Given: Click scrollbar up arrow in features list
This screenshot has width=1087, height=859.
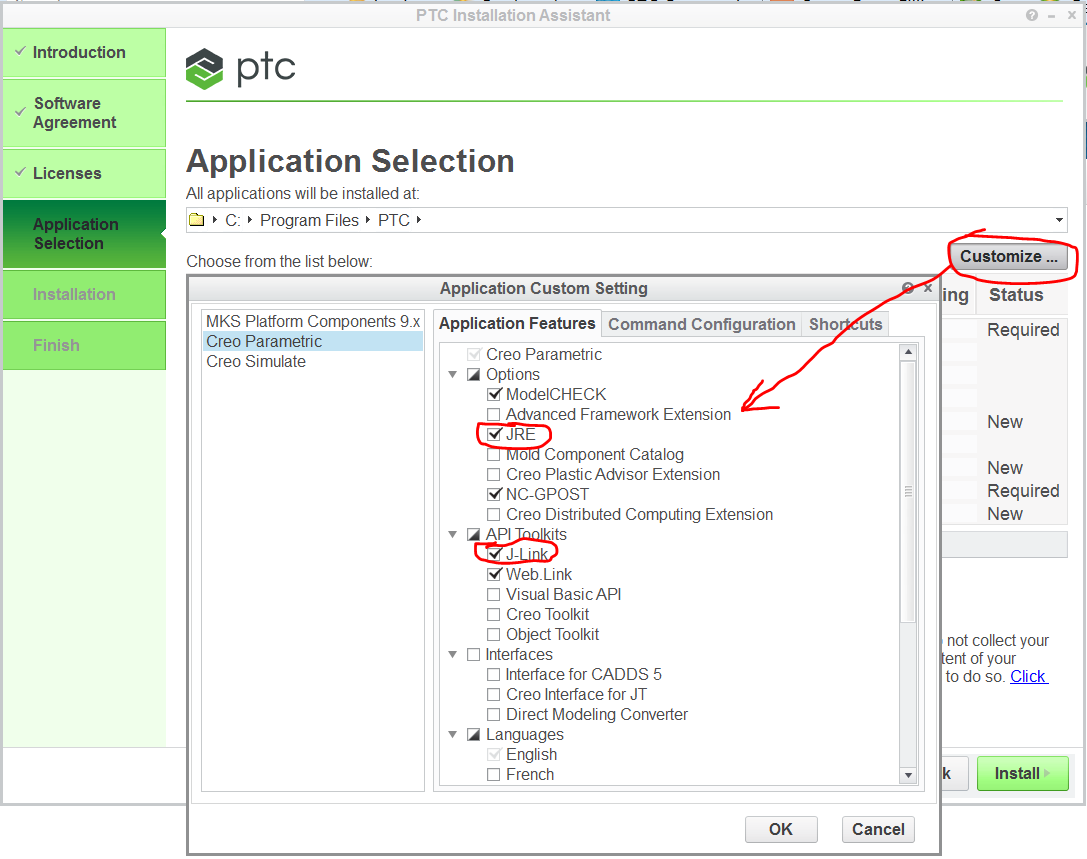Looking at the screenshot, I should (908, 352).
